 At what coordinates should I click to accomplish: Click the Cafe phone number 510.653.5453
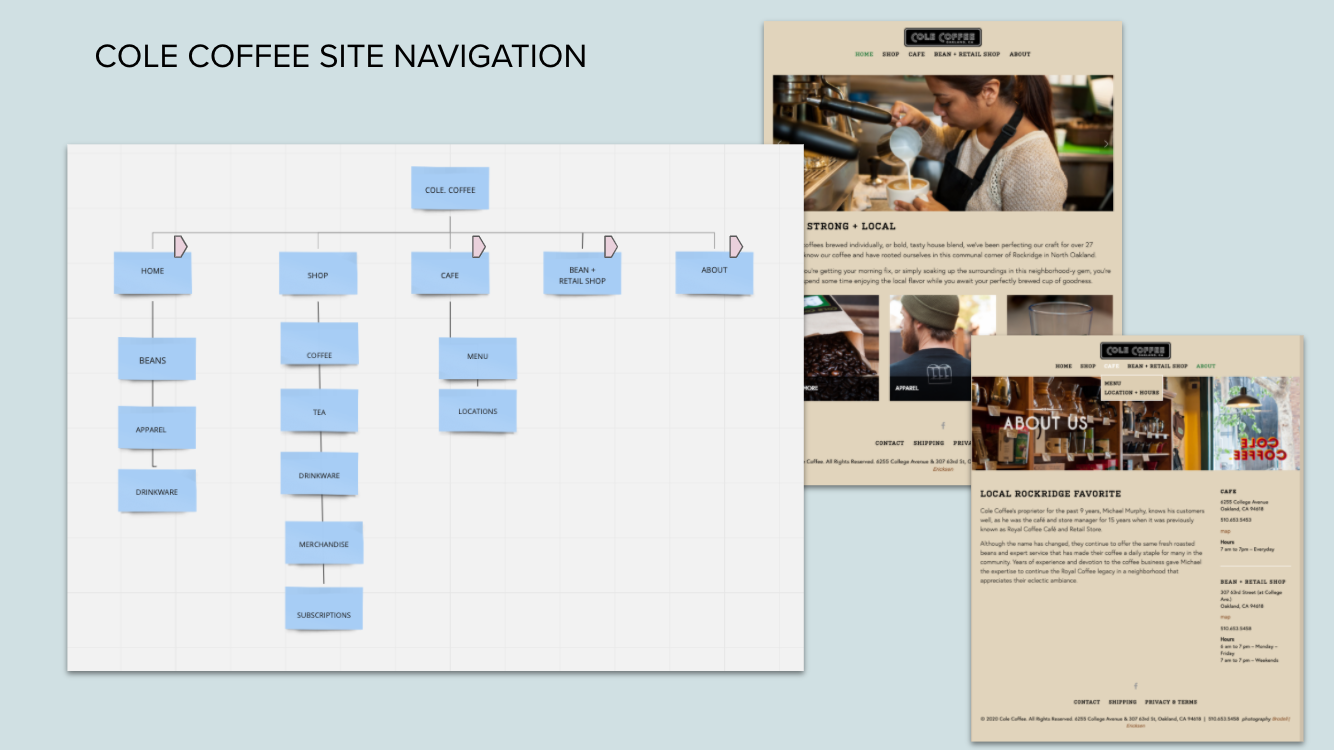[1235, 520]
